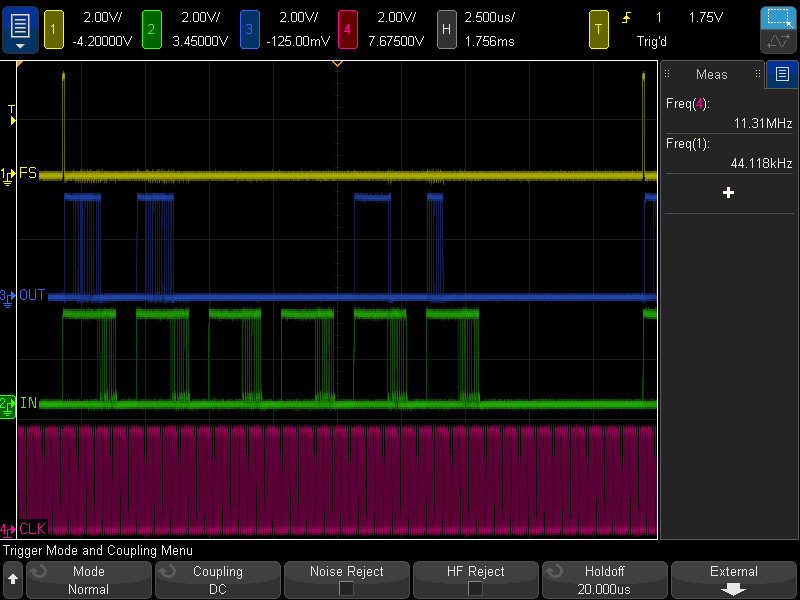This screenshot has height=600, width=800.
Task: Select the yellow channel 1 button
Action: point(53,29)
